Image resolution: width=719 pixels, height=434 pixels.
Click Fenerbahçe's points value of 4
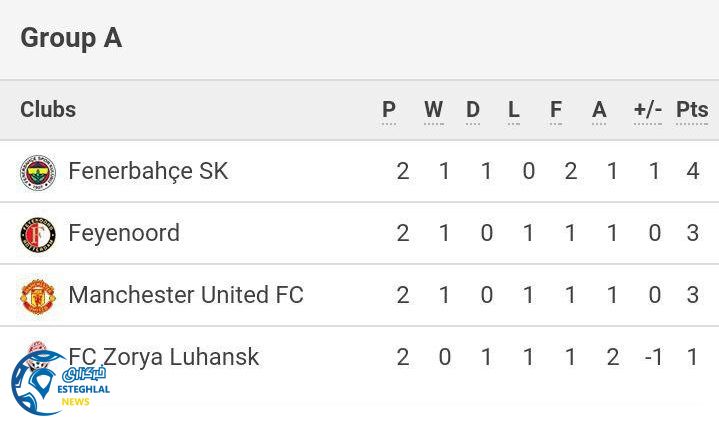693,172
